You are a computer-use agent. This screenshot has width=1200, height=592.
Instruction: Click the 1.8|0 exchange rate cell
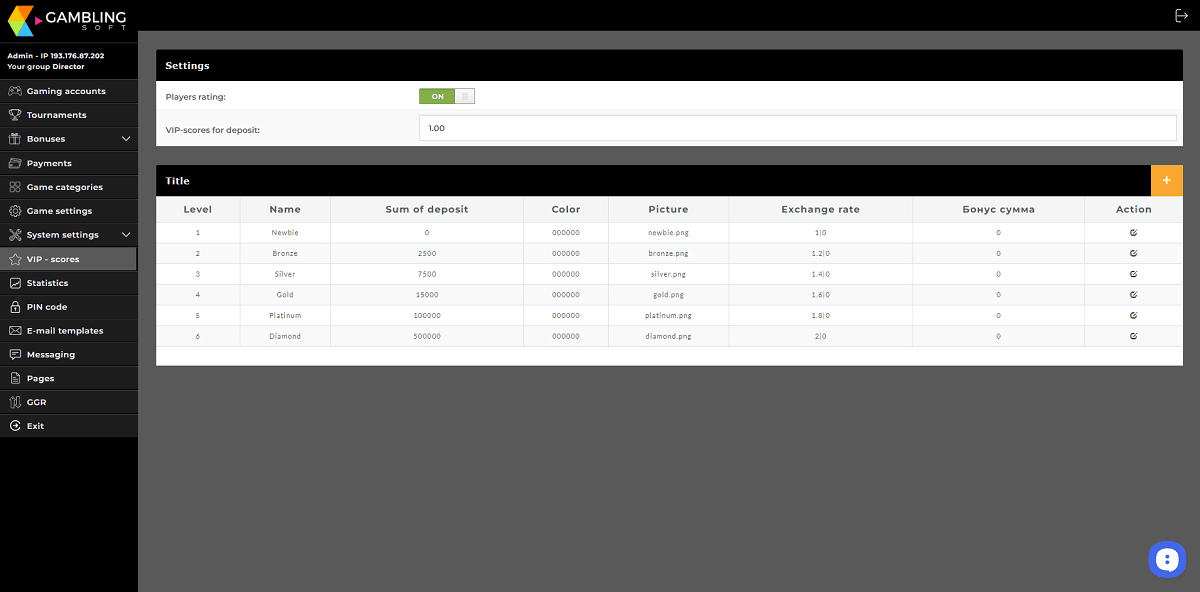tap(820, 315)
